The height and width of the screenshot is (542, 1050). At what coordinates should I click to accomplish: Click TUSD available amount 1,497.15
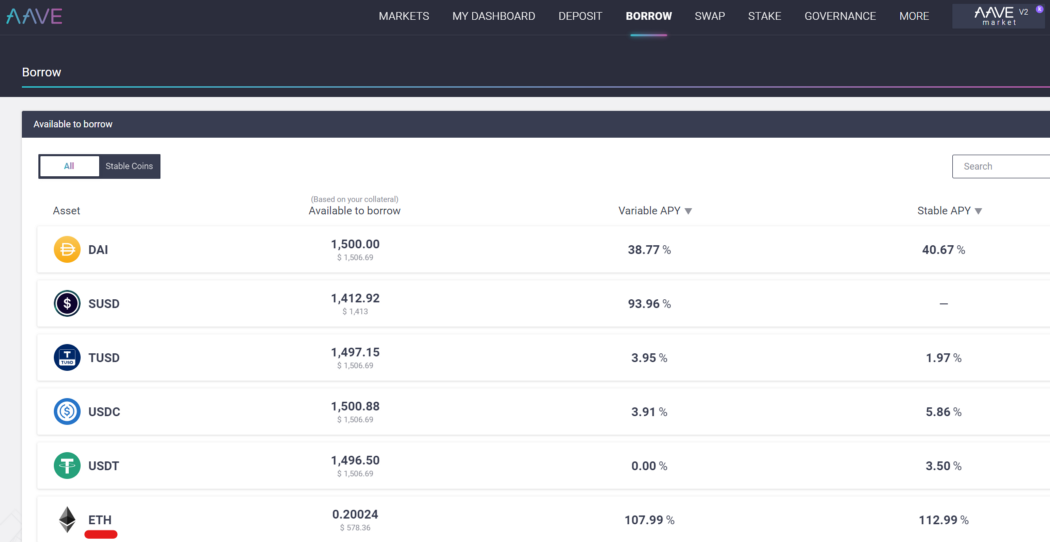pos(355,352)
